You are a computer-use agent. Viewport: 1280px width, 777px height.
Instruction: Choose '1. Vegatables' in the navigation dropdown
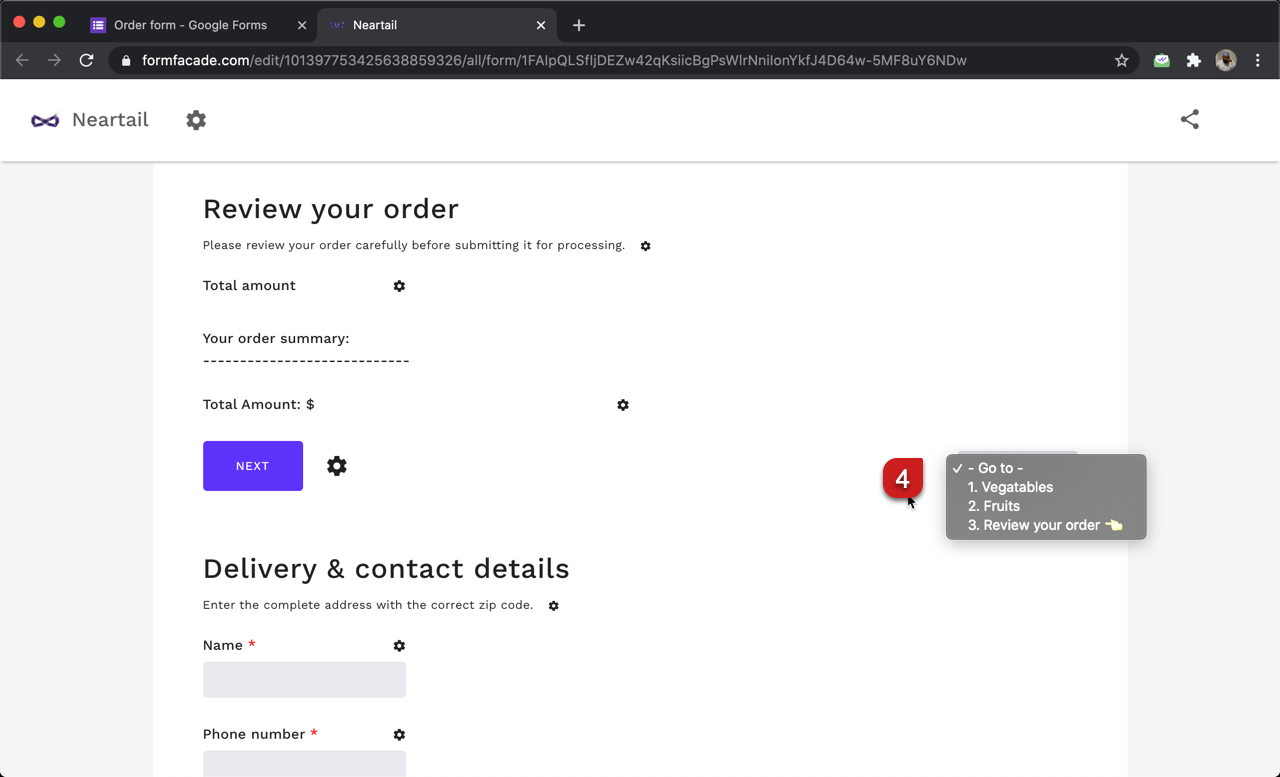(1009, 487)
